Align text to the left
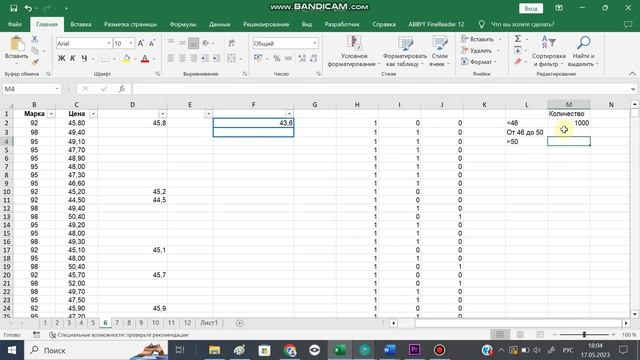The width and height of the screenshot is (640, 360). click(171, 59)
